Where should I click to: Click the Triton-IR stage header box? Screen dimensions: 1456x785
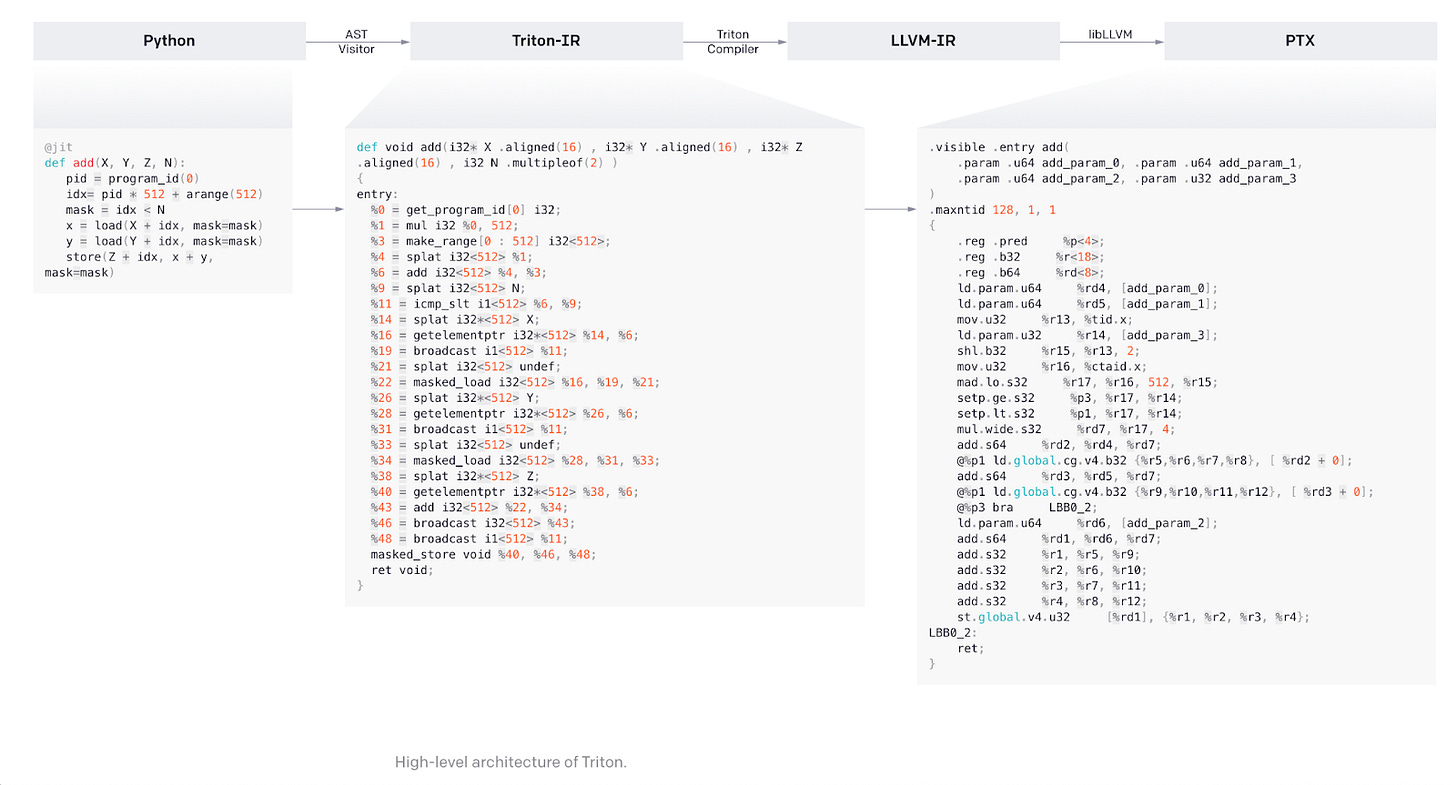pos(547,41)
